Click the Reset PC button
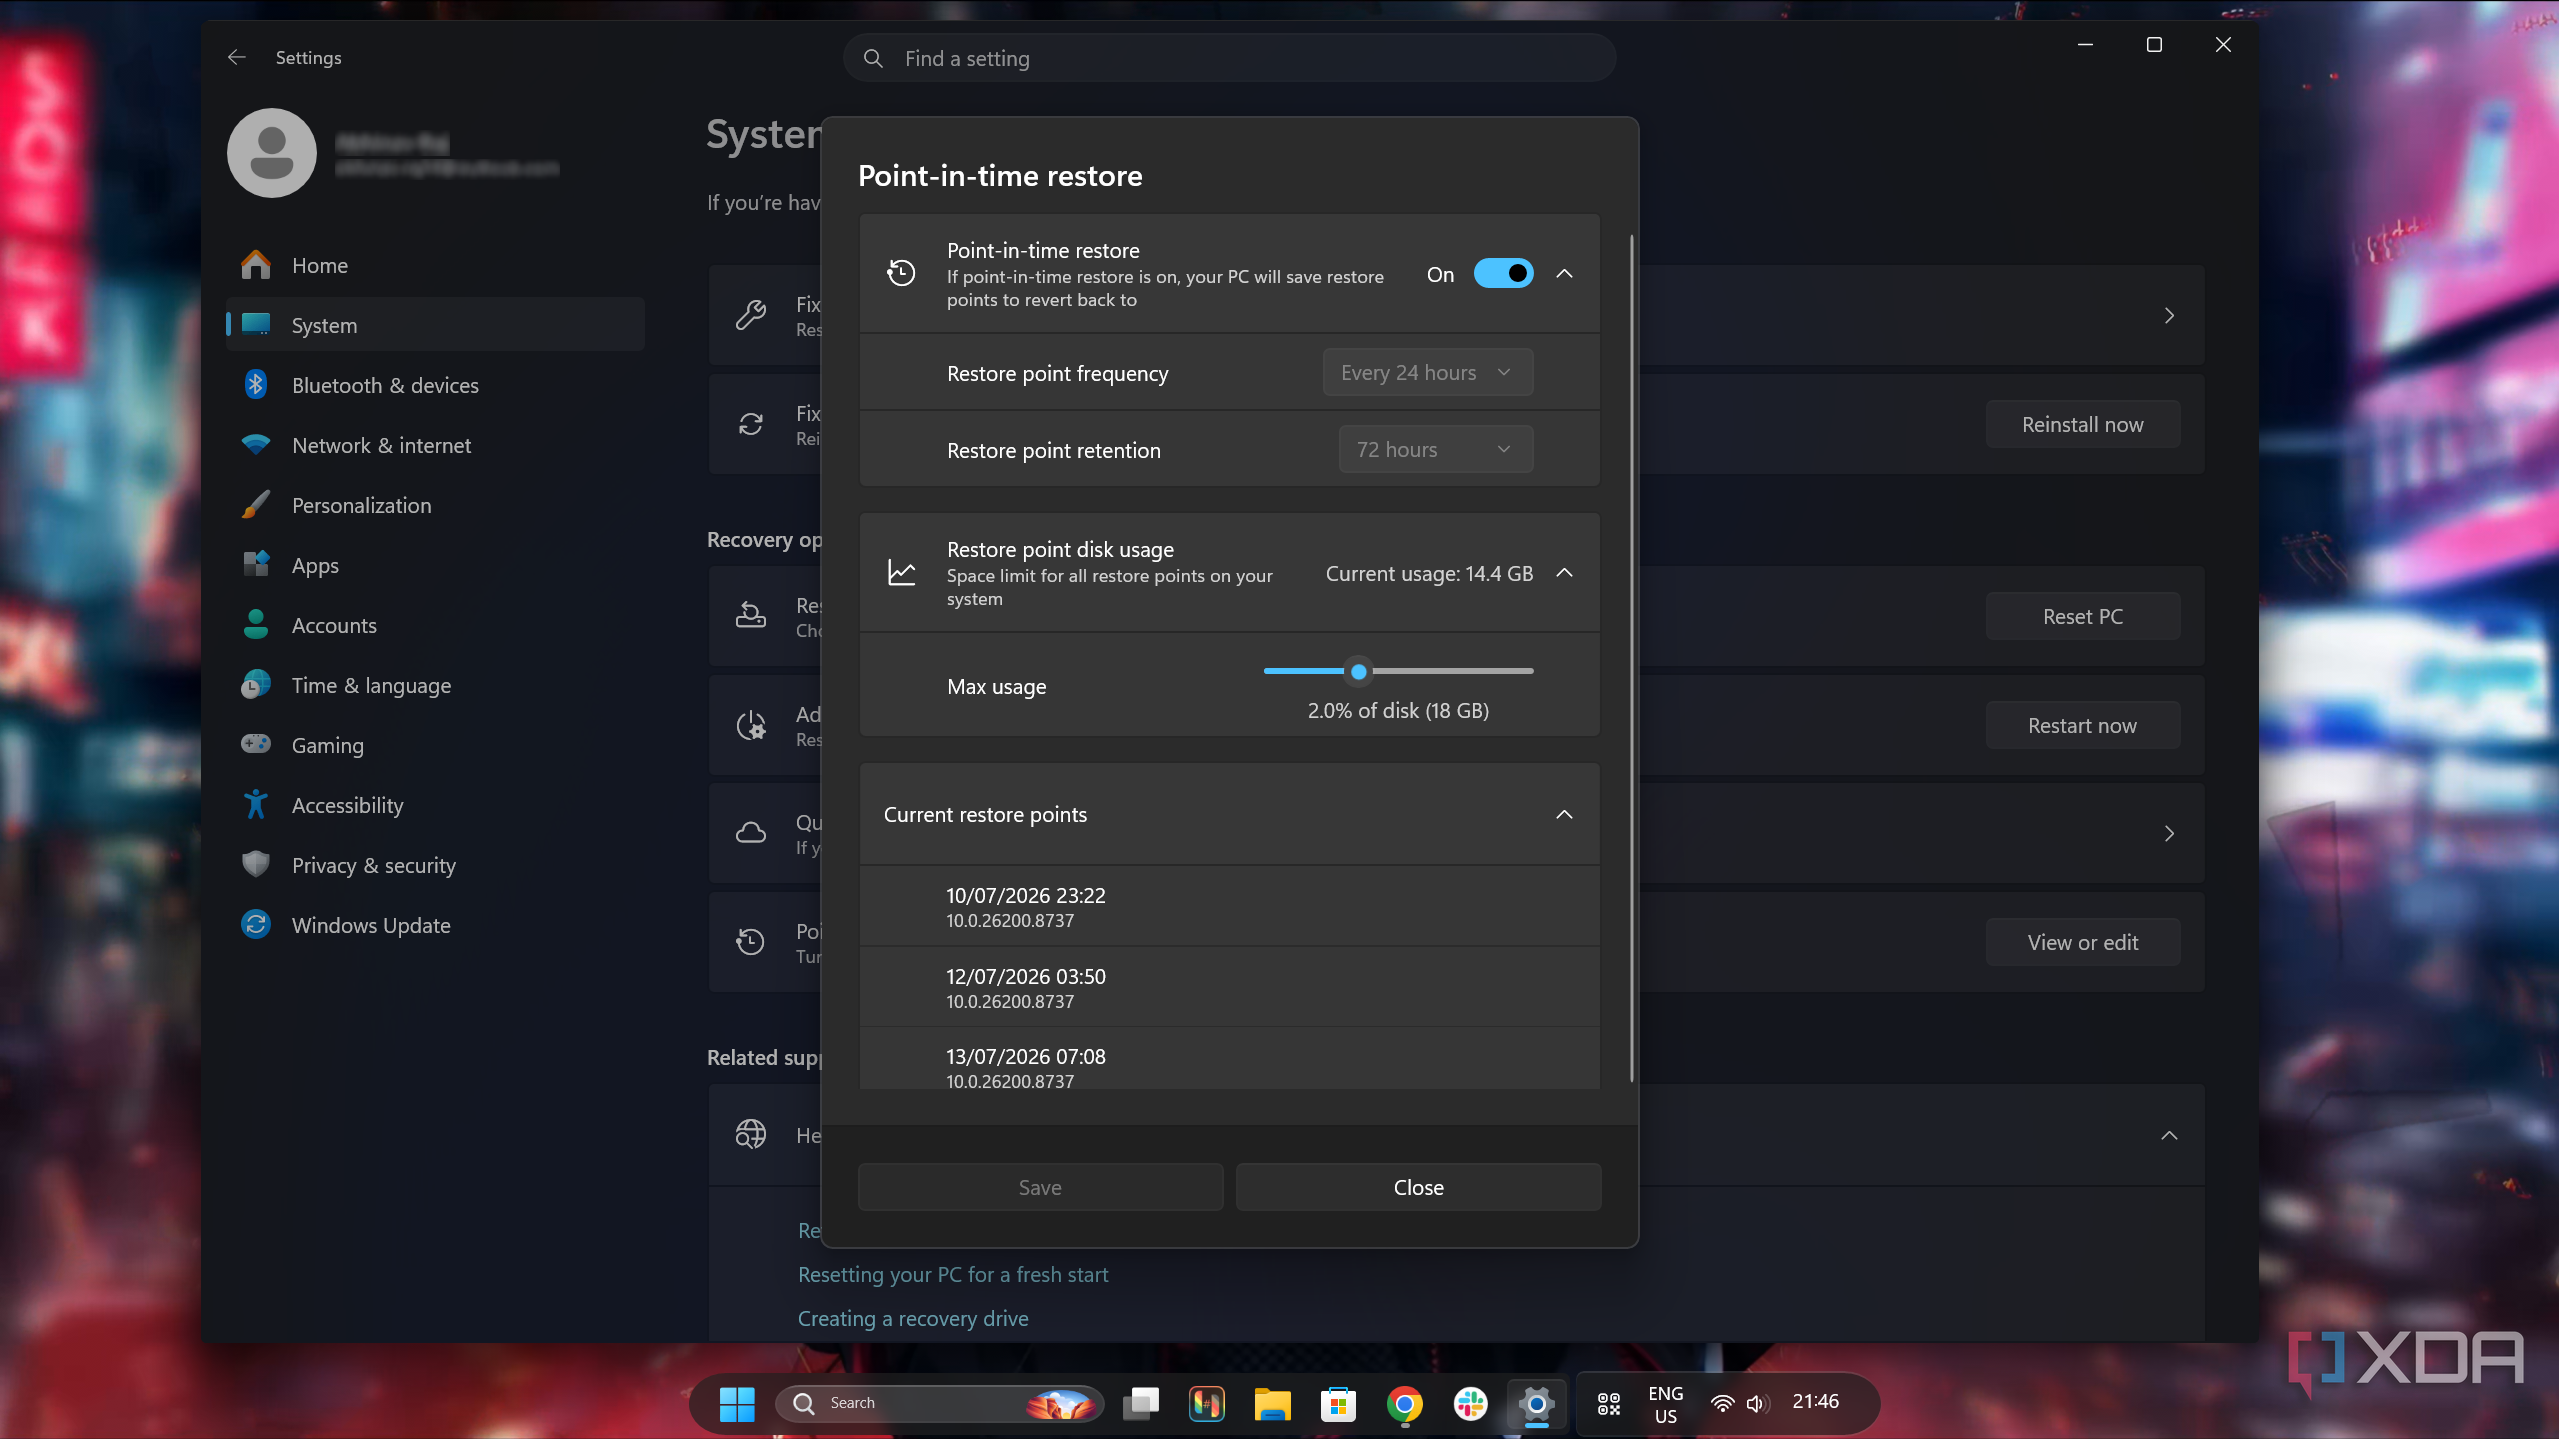 pos(2082,616)
